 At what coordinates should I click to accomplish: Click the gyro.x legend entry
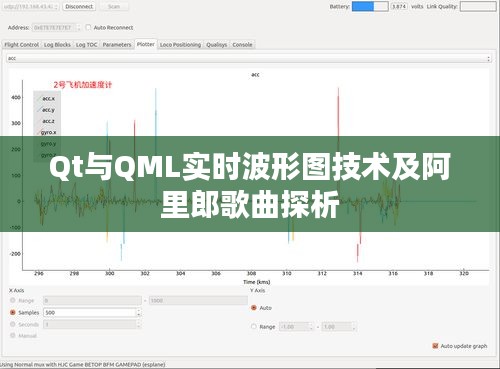click(47, 132)
